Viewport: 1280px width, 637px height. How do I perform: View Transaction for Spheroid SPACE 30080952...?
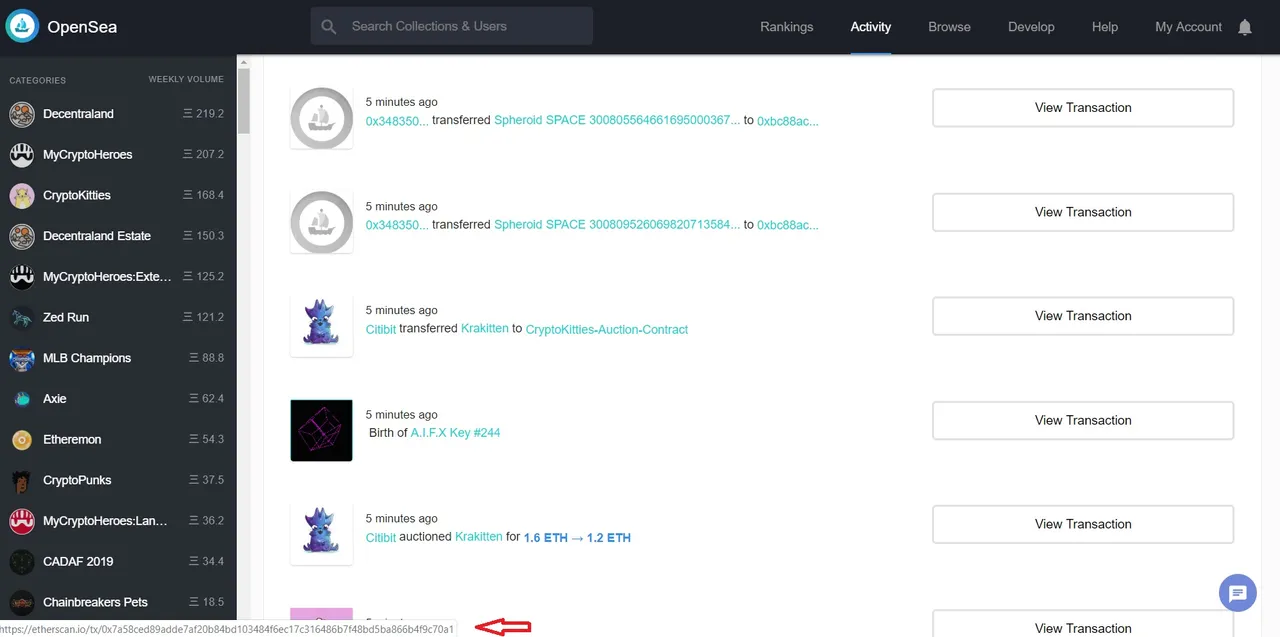(x=1083, y=212)
